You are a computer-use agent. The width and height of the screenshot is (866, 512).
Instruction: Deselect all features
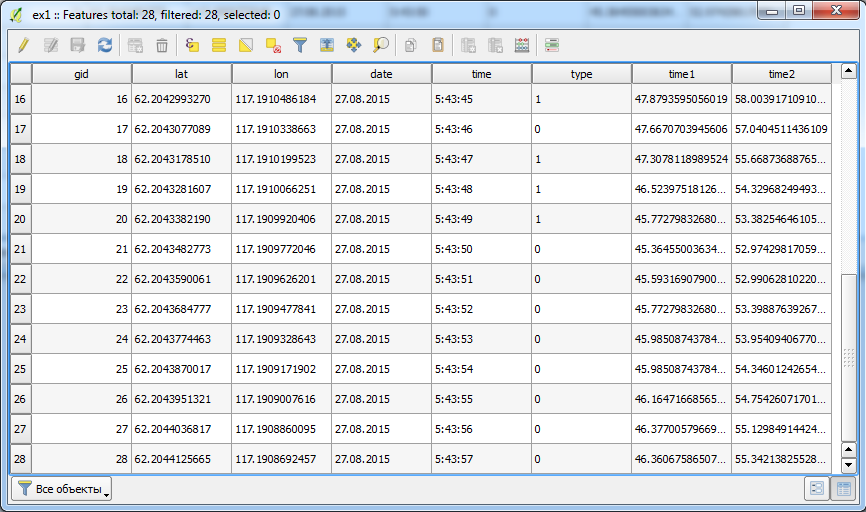click(273, 45)
